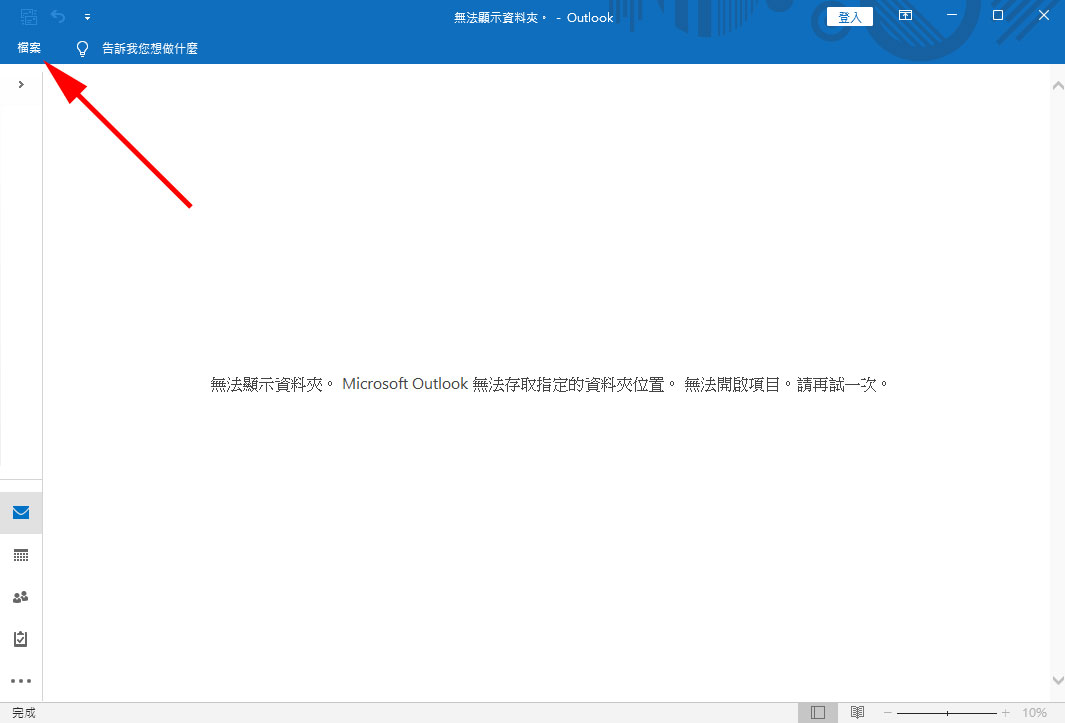Image resolution: width=1065 pixels, height=723 pixels.
Task: Maximize the Outlook window
Action: (x=998, y=15)
